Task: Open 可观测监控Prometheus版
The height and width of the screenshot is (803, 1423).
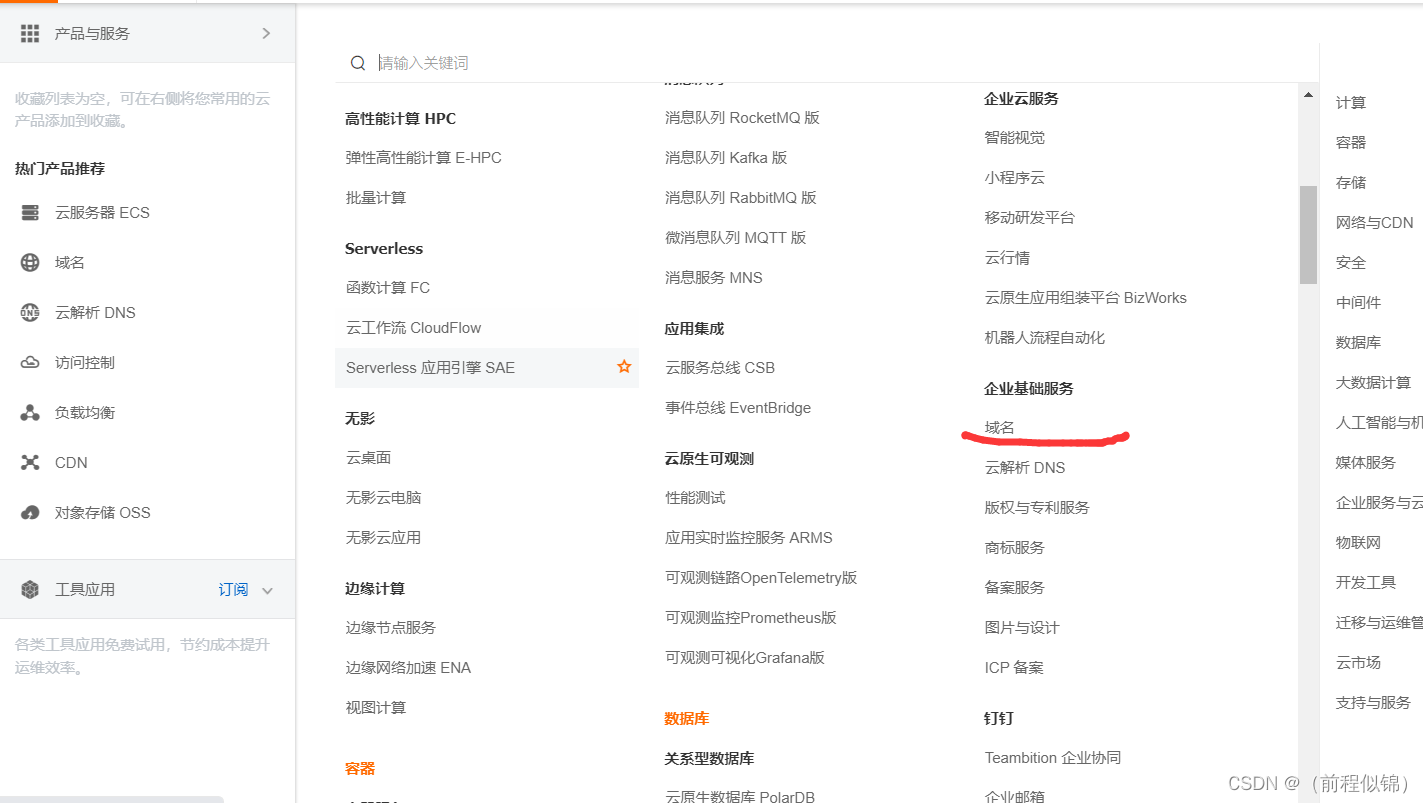Action: pos(751,617)
